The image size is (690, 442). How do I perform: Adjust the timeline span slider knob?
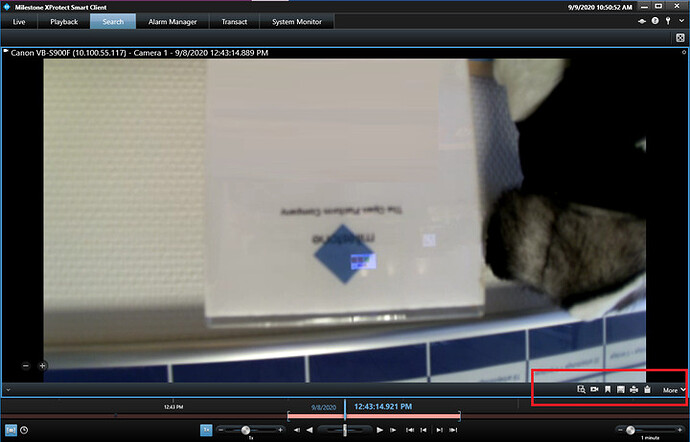(x=630, y=430)
